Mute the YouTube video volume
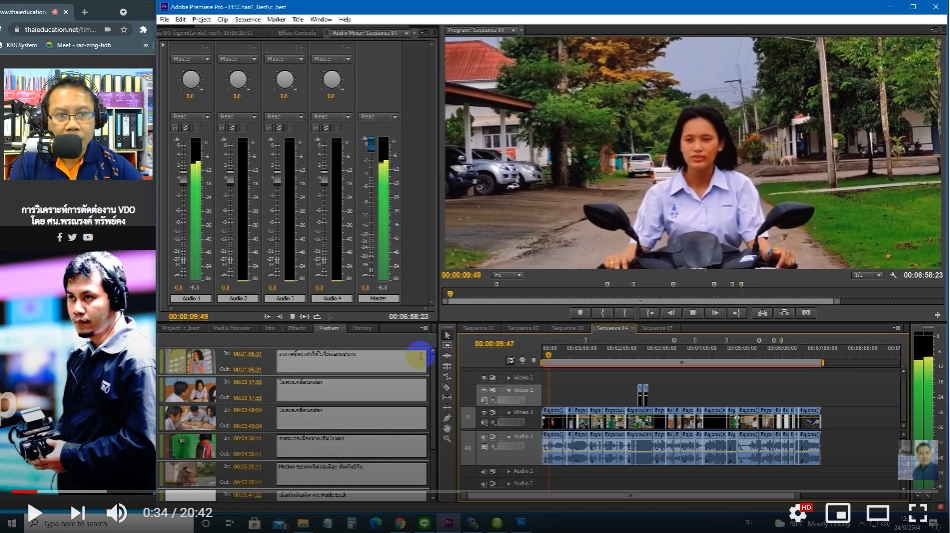Screen dimensions: 950x533 pos(116,513)
